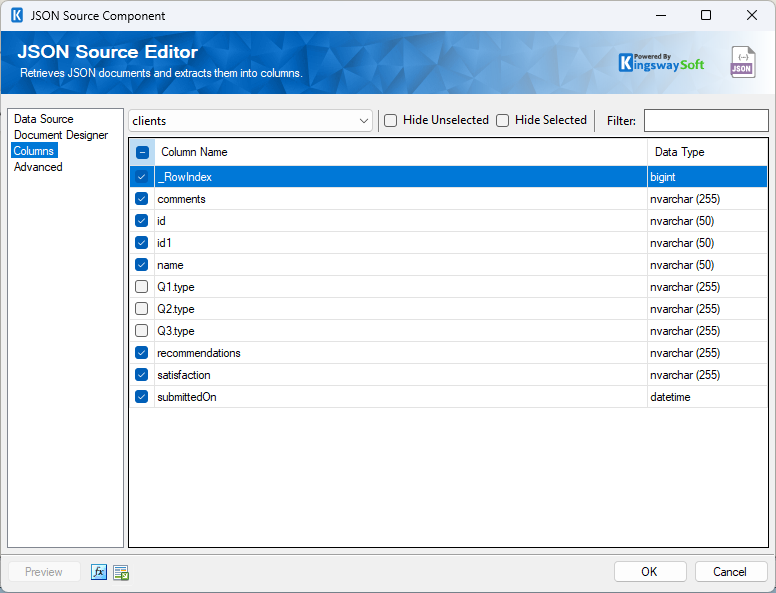Maximize the JSON Source Component window
Screen dimensions: 776x593
click(x=706, y=15)
